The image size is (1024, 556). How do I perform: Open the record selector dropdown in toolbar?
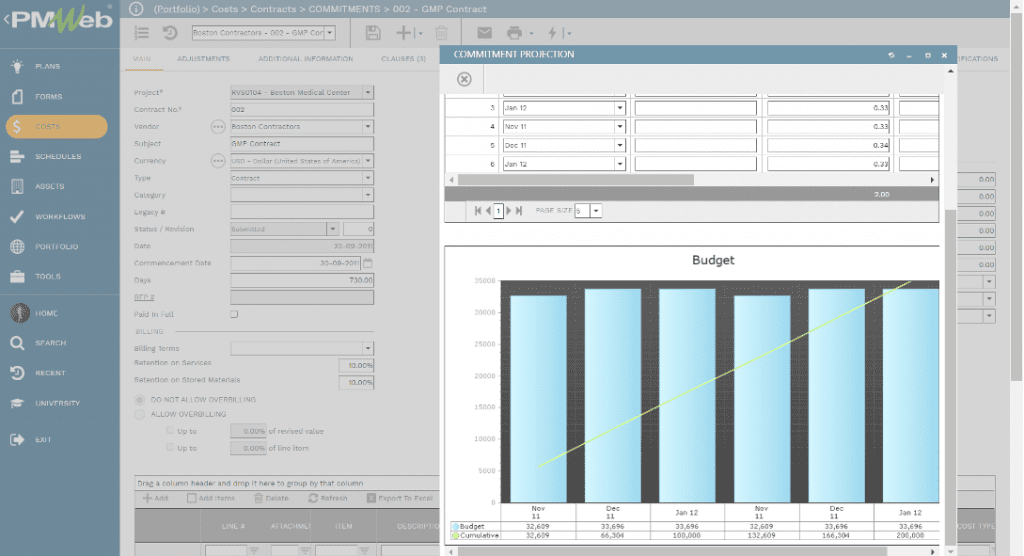coord(330,33)
